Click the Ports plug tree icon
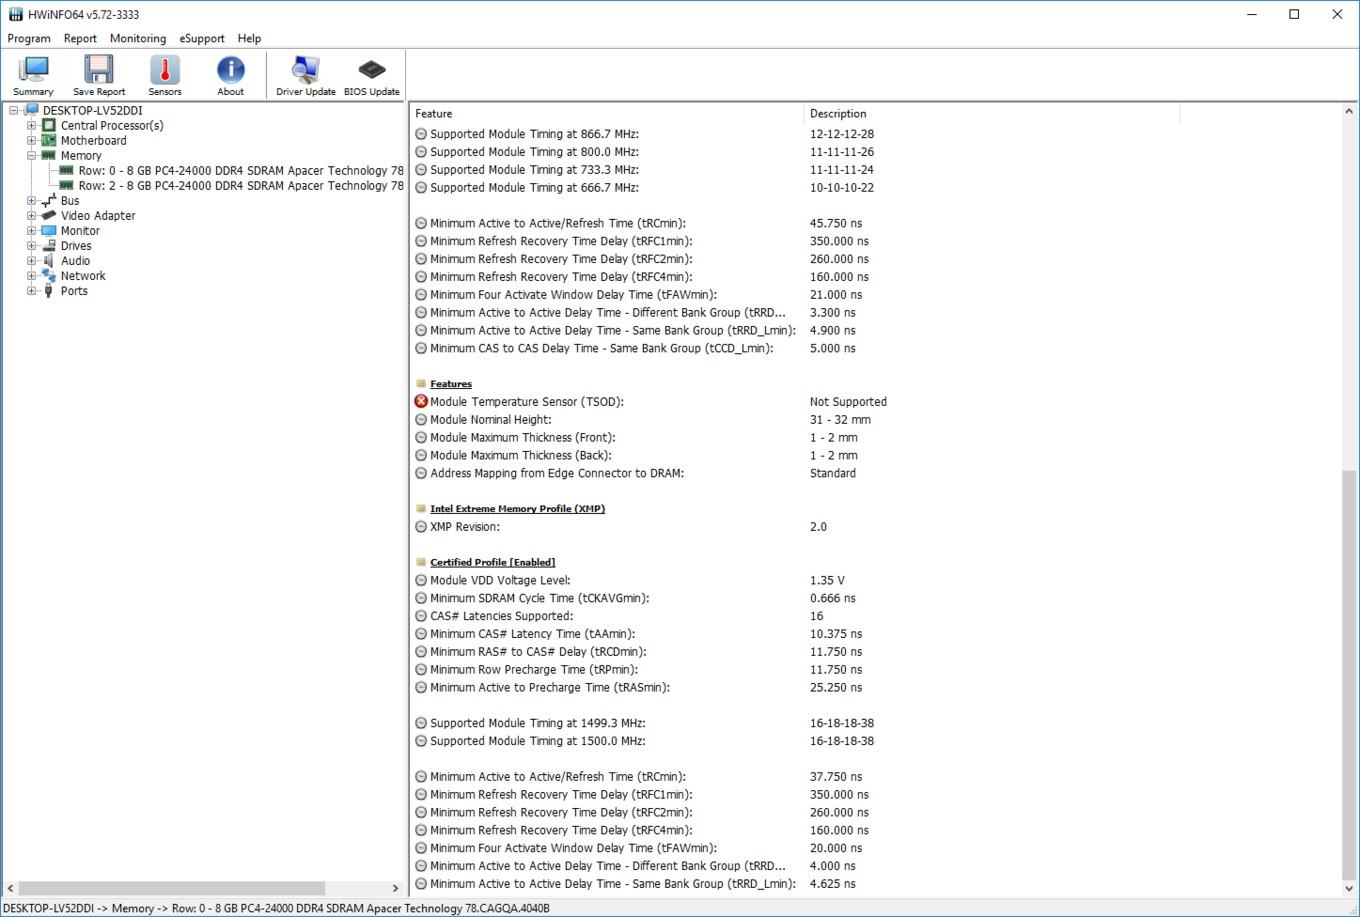Image resolution: width=1360 pixels, height=917 pixels. [x=49, y=290]
